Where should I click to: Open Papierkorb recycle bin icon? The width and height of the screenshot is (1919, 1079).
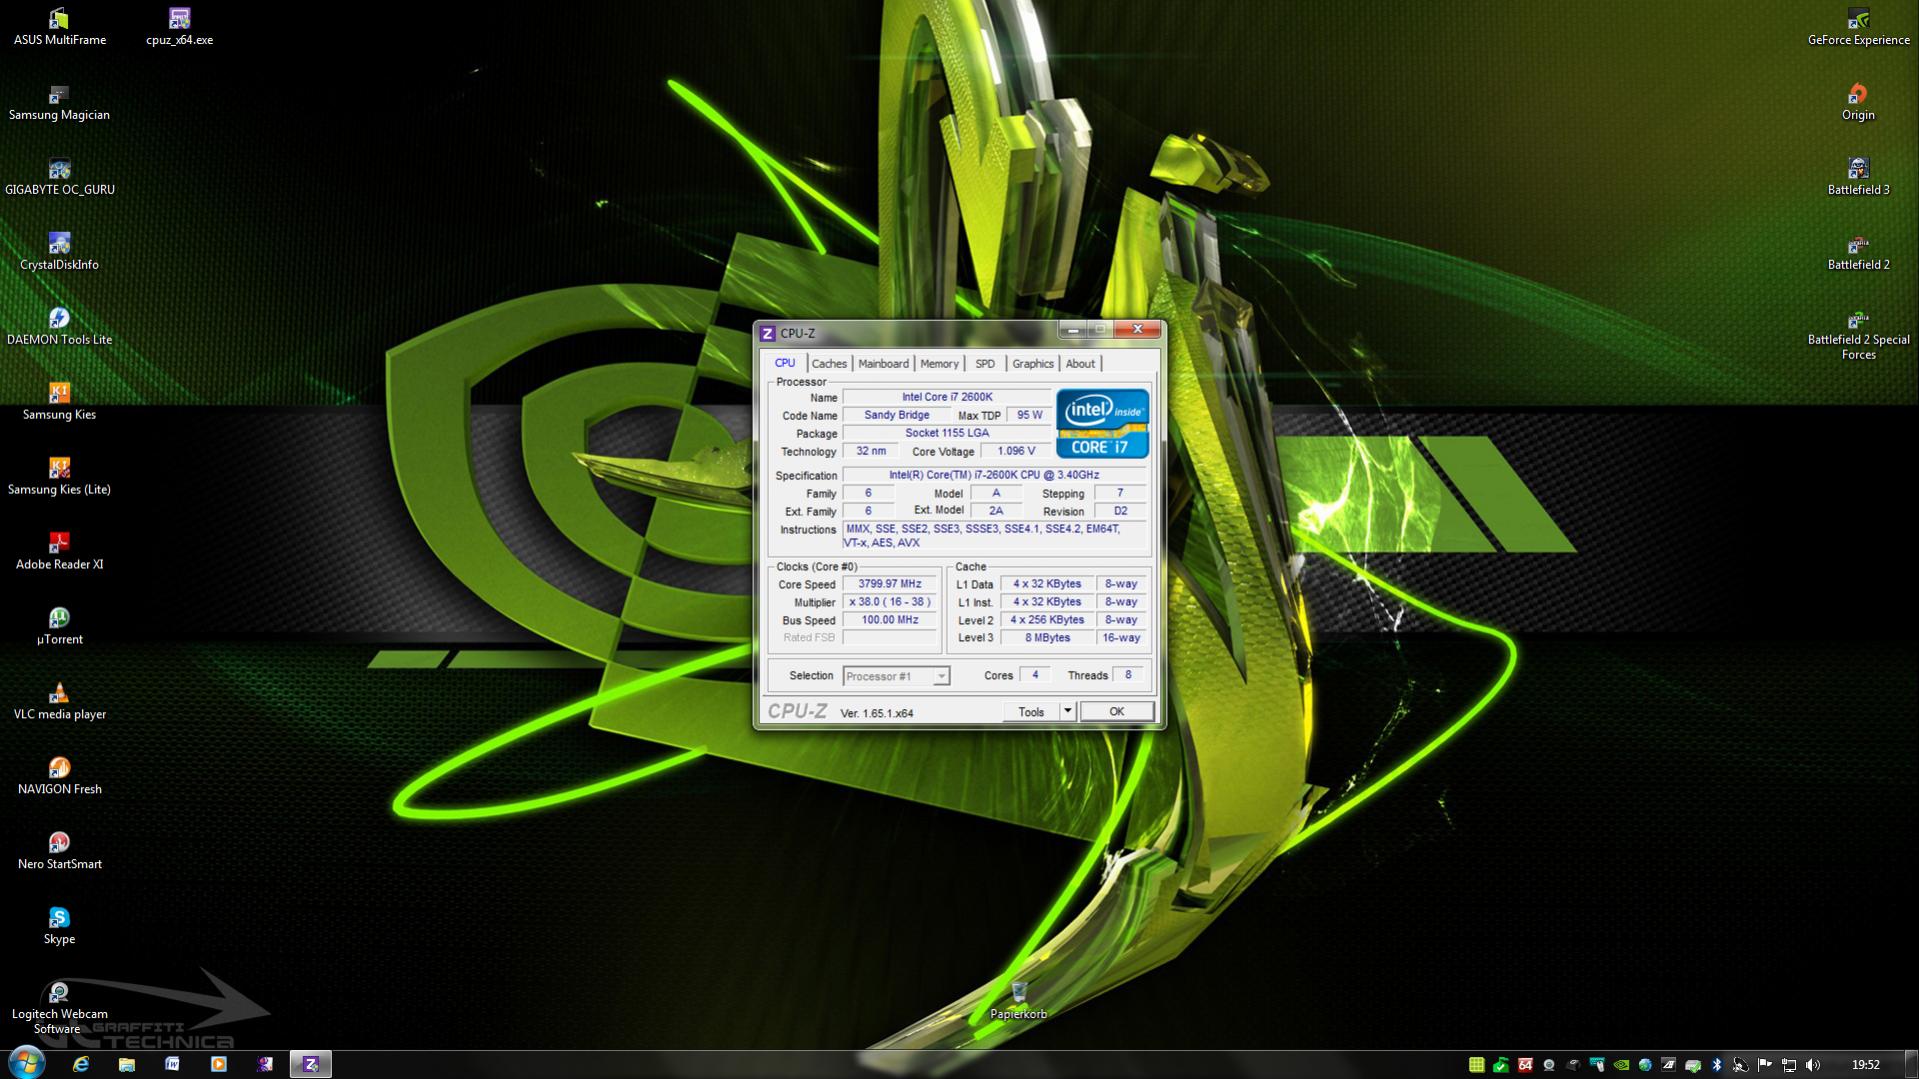(x=1018, y=1001)
